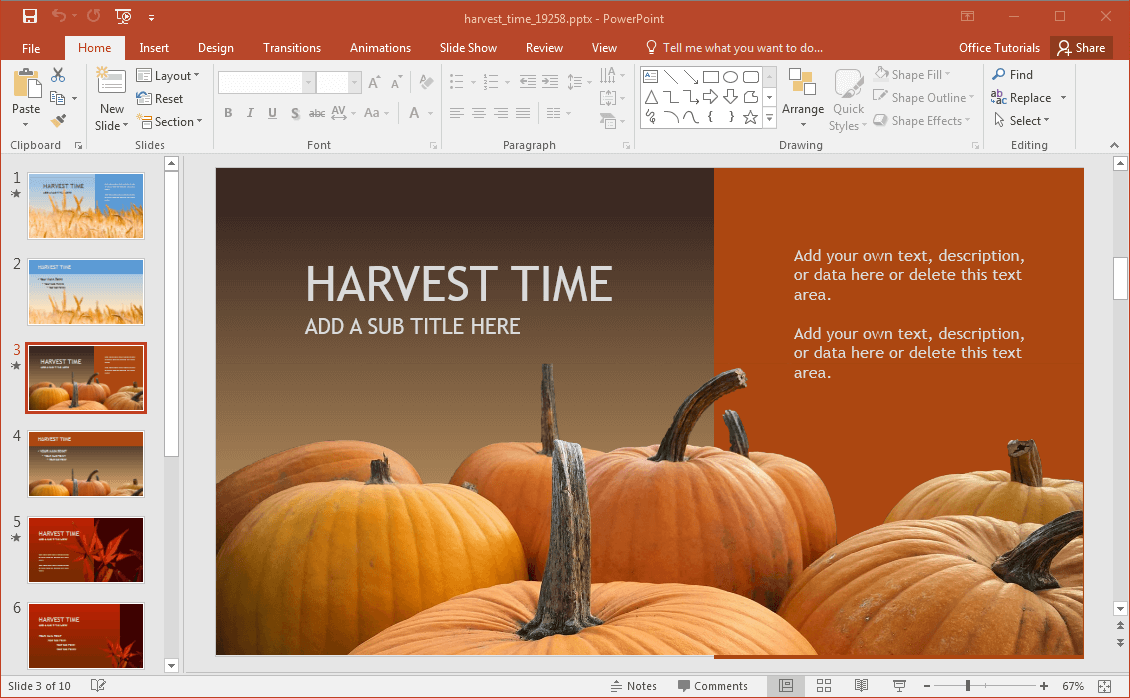The height and width of the screenshot is (698, 1130).
Task: Justify the paragraph text
Action: point(523,112)
